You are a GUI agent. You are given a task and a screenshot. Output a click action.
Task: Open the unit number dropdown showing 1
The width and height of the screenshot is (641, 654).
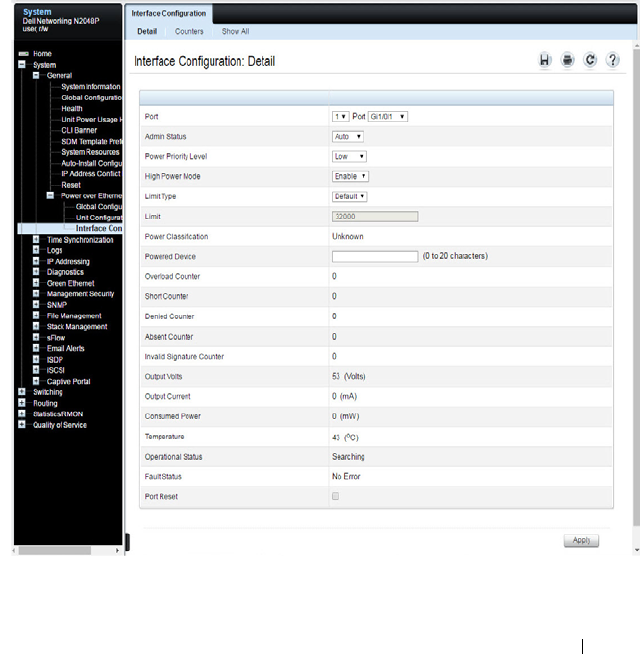click(341, 117)
